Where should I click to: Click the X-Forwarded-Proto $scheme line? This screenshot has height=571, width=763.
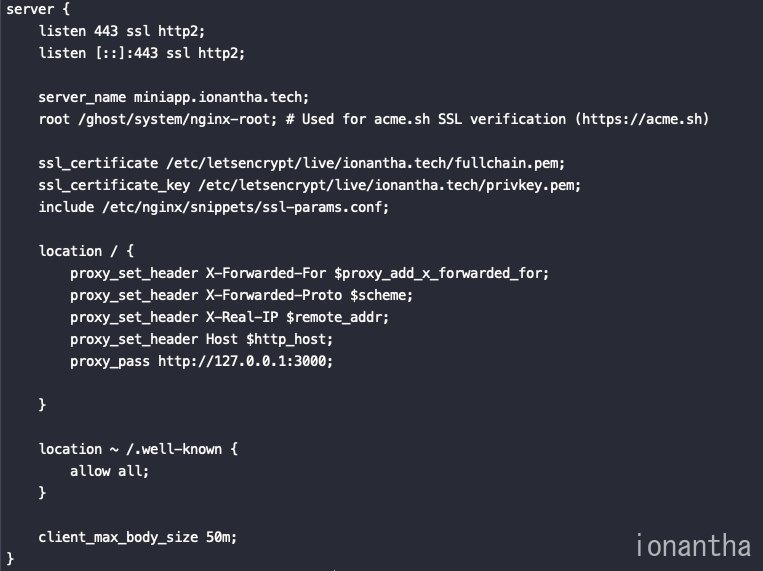point(241,295)
